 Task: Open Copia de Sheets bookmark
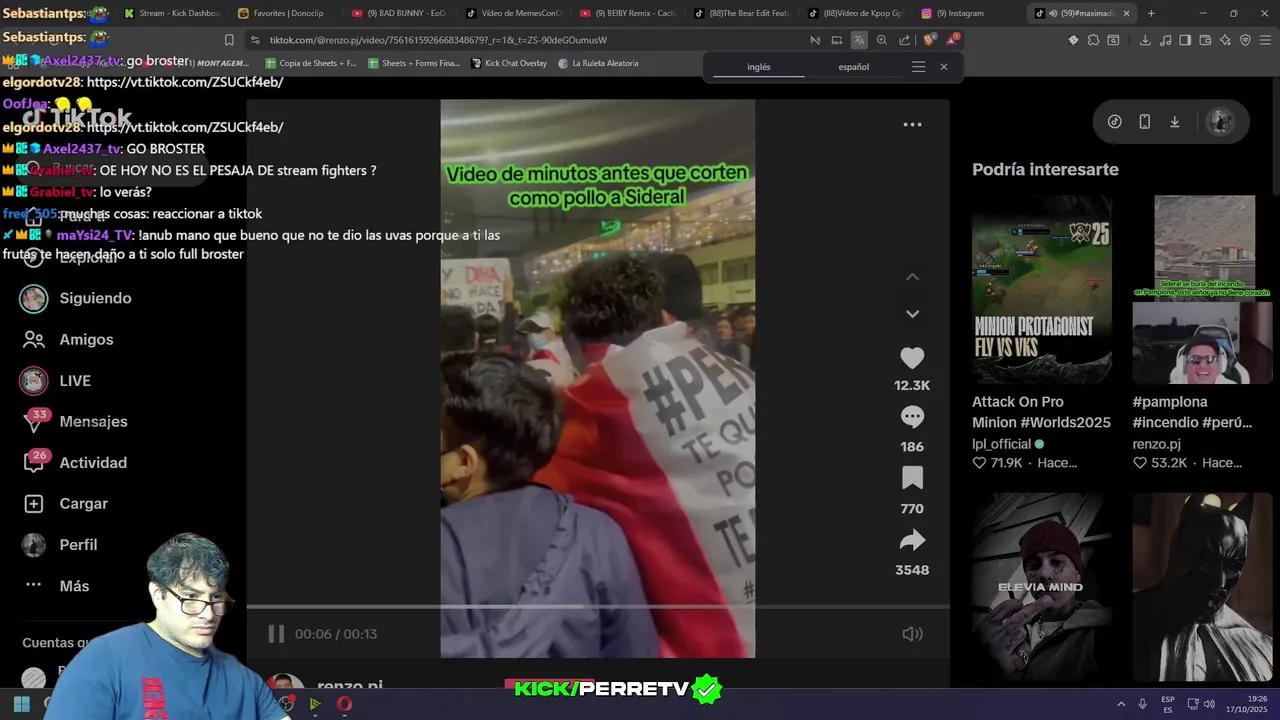pos(310,63)
